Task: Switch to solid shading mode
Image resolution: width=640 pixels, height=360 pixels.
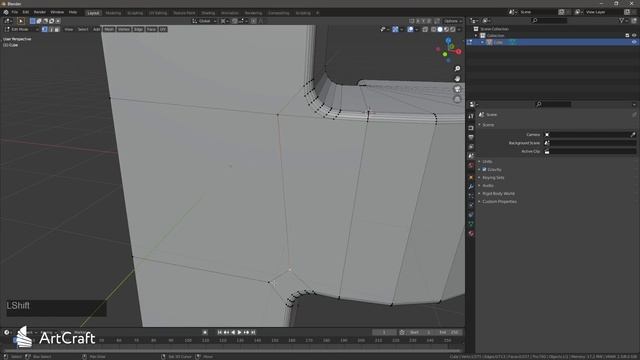Action: coord(440,29)
